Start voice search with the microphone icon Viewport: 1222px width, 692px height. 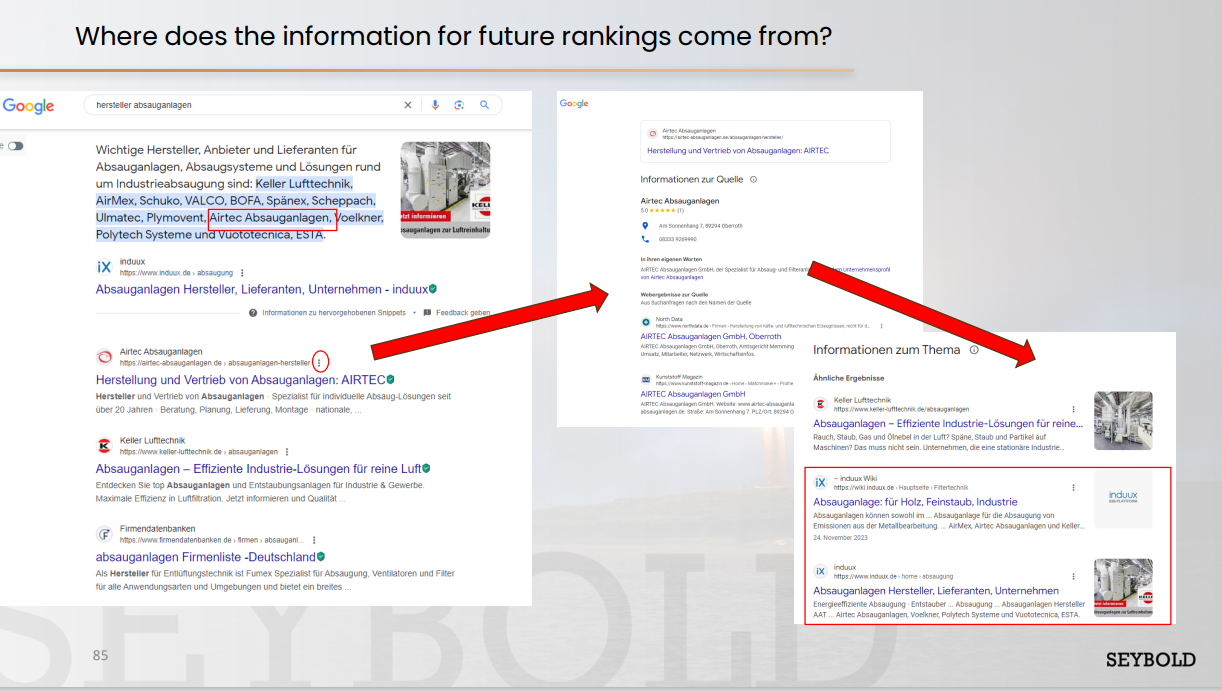(x=435, y=105)
